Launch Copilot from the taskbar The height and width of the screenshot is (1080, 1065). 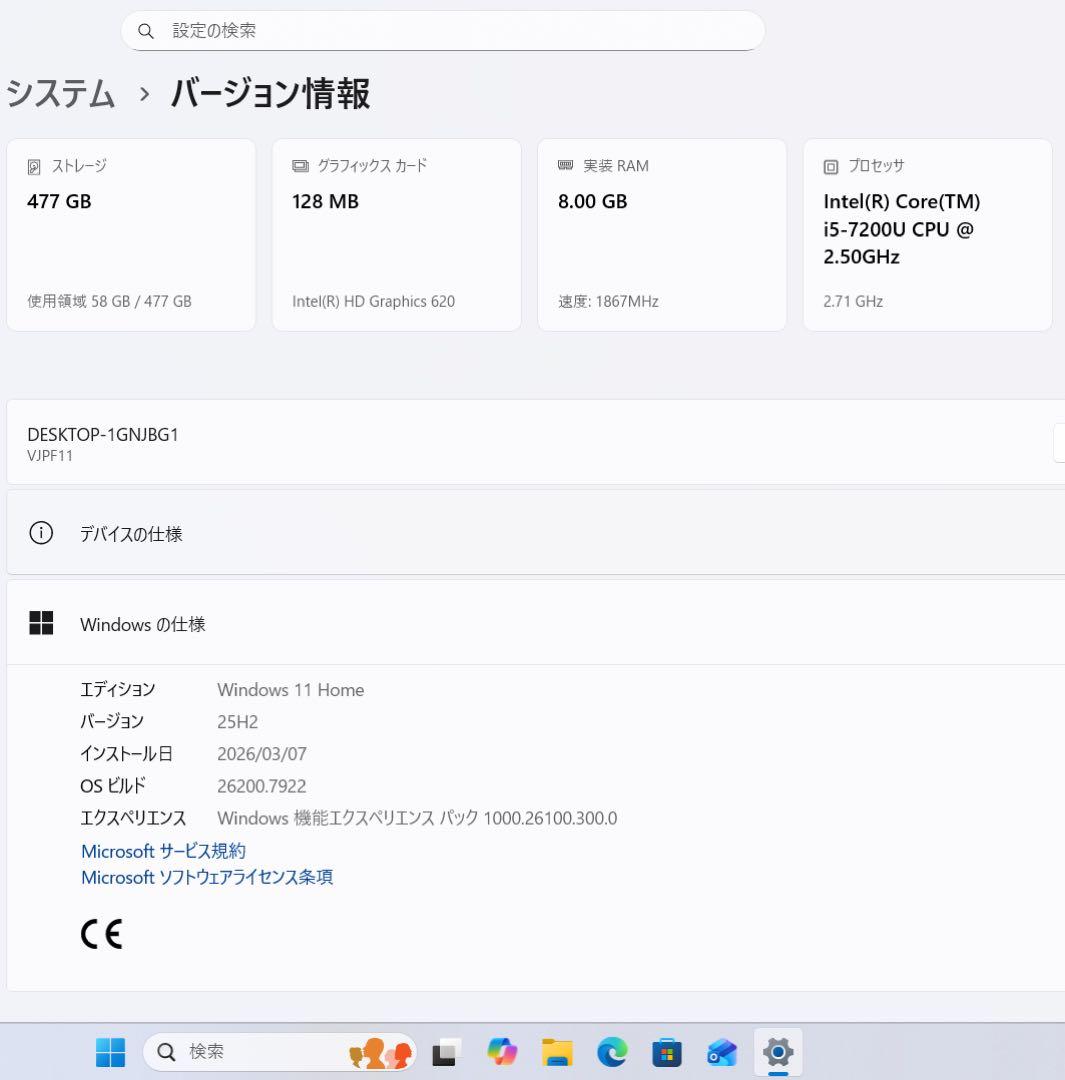(502, 1052)
